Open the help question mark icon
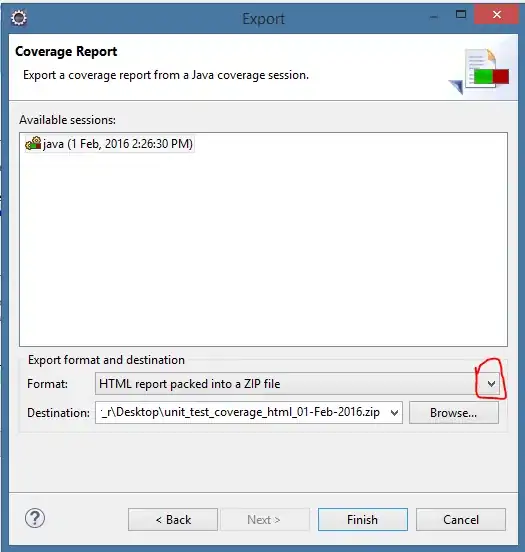 pos(35,518)
